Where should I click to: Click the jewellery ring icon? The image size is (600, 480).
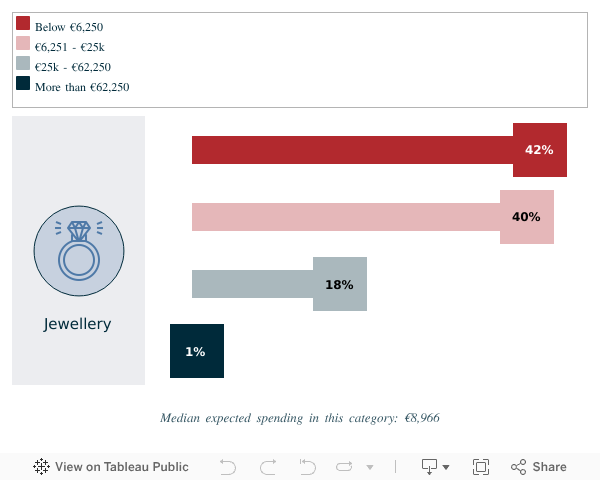pyautogui.click(x=79, y=250)
